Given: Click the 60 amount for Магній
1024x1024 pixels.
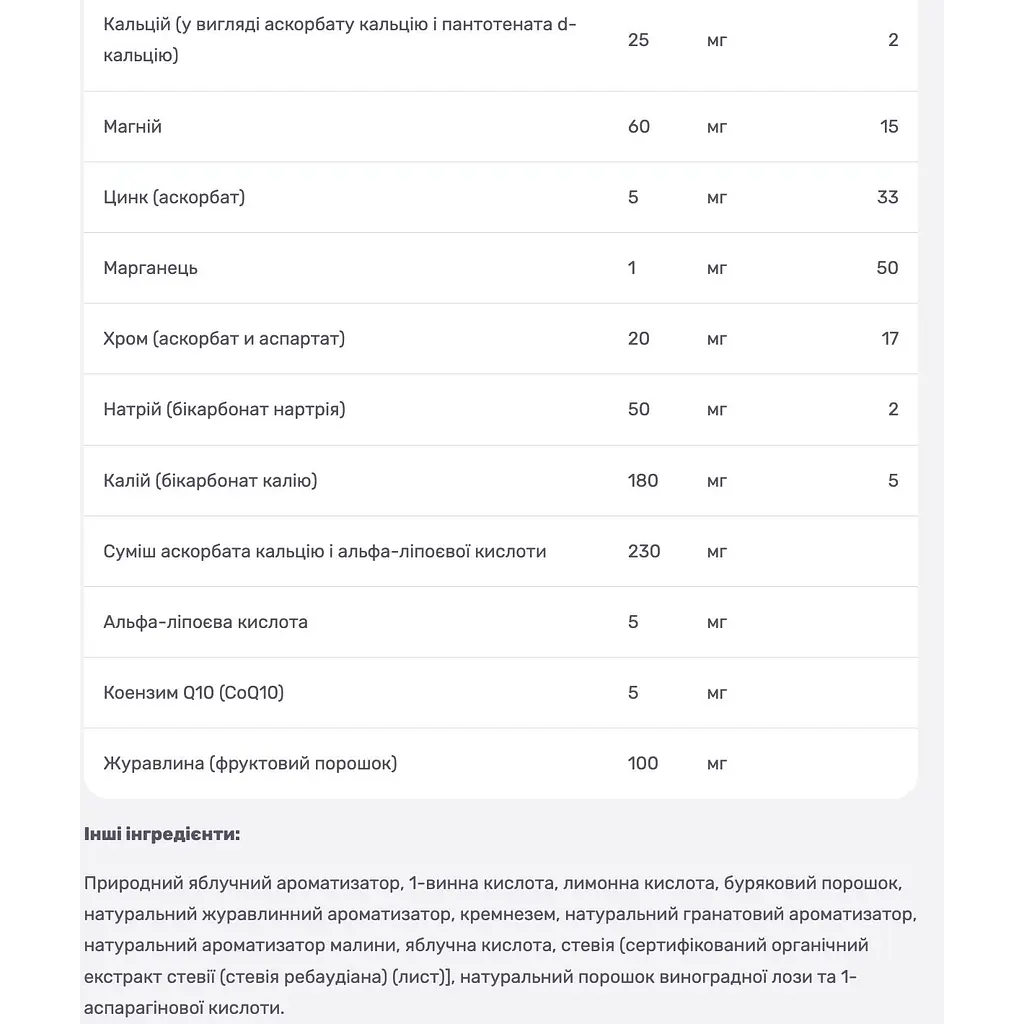Looking at the screenshot, I should click(639, 127).
